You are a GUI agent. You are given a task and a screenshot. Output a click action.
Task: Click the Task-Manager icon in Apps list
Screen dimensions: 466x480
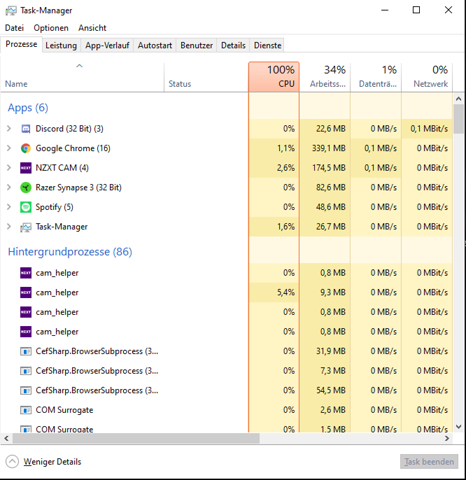[x=26, y=227]
